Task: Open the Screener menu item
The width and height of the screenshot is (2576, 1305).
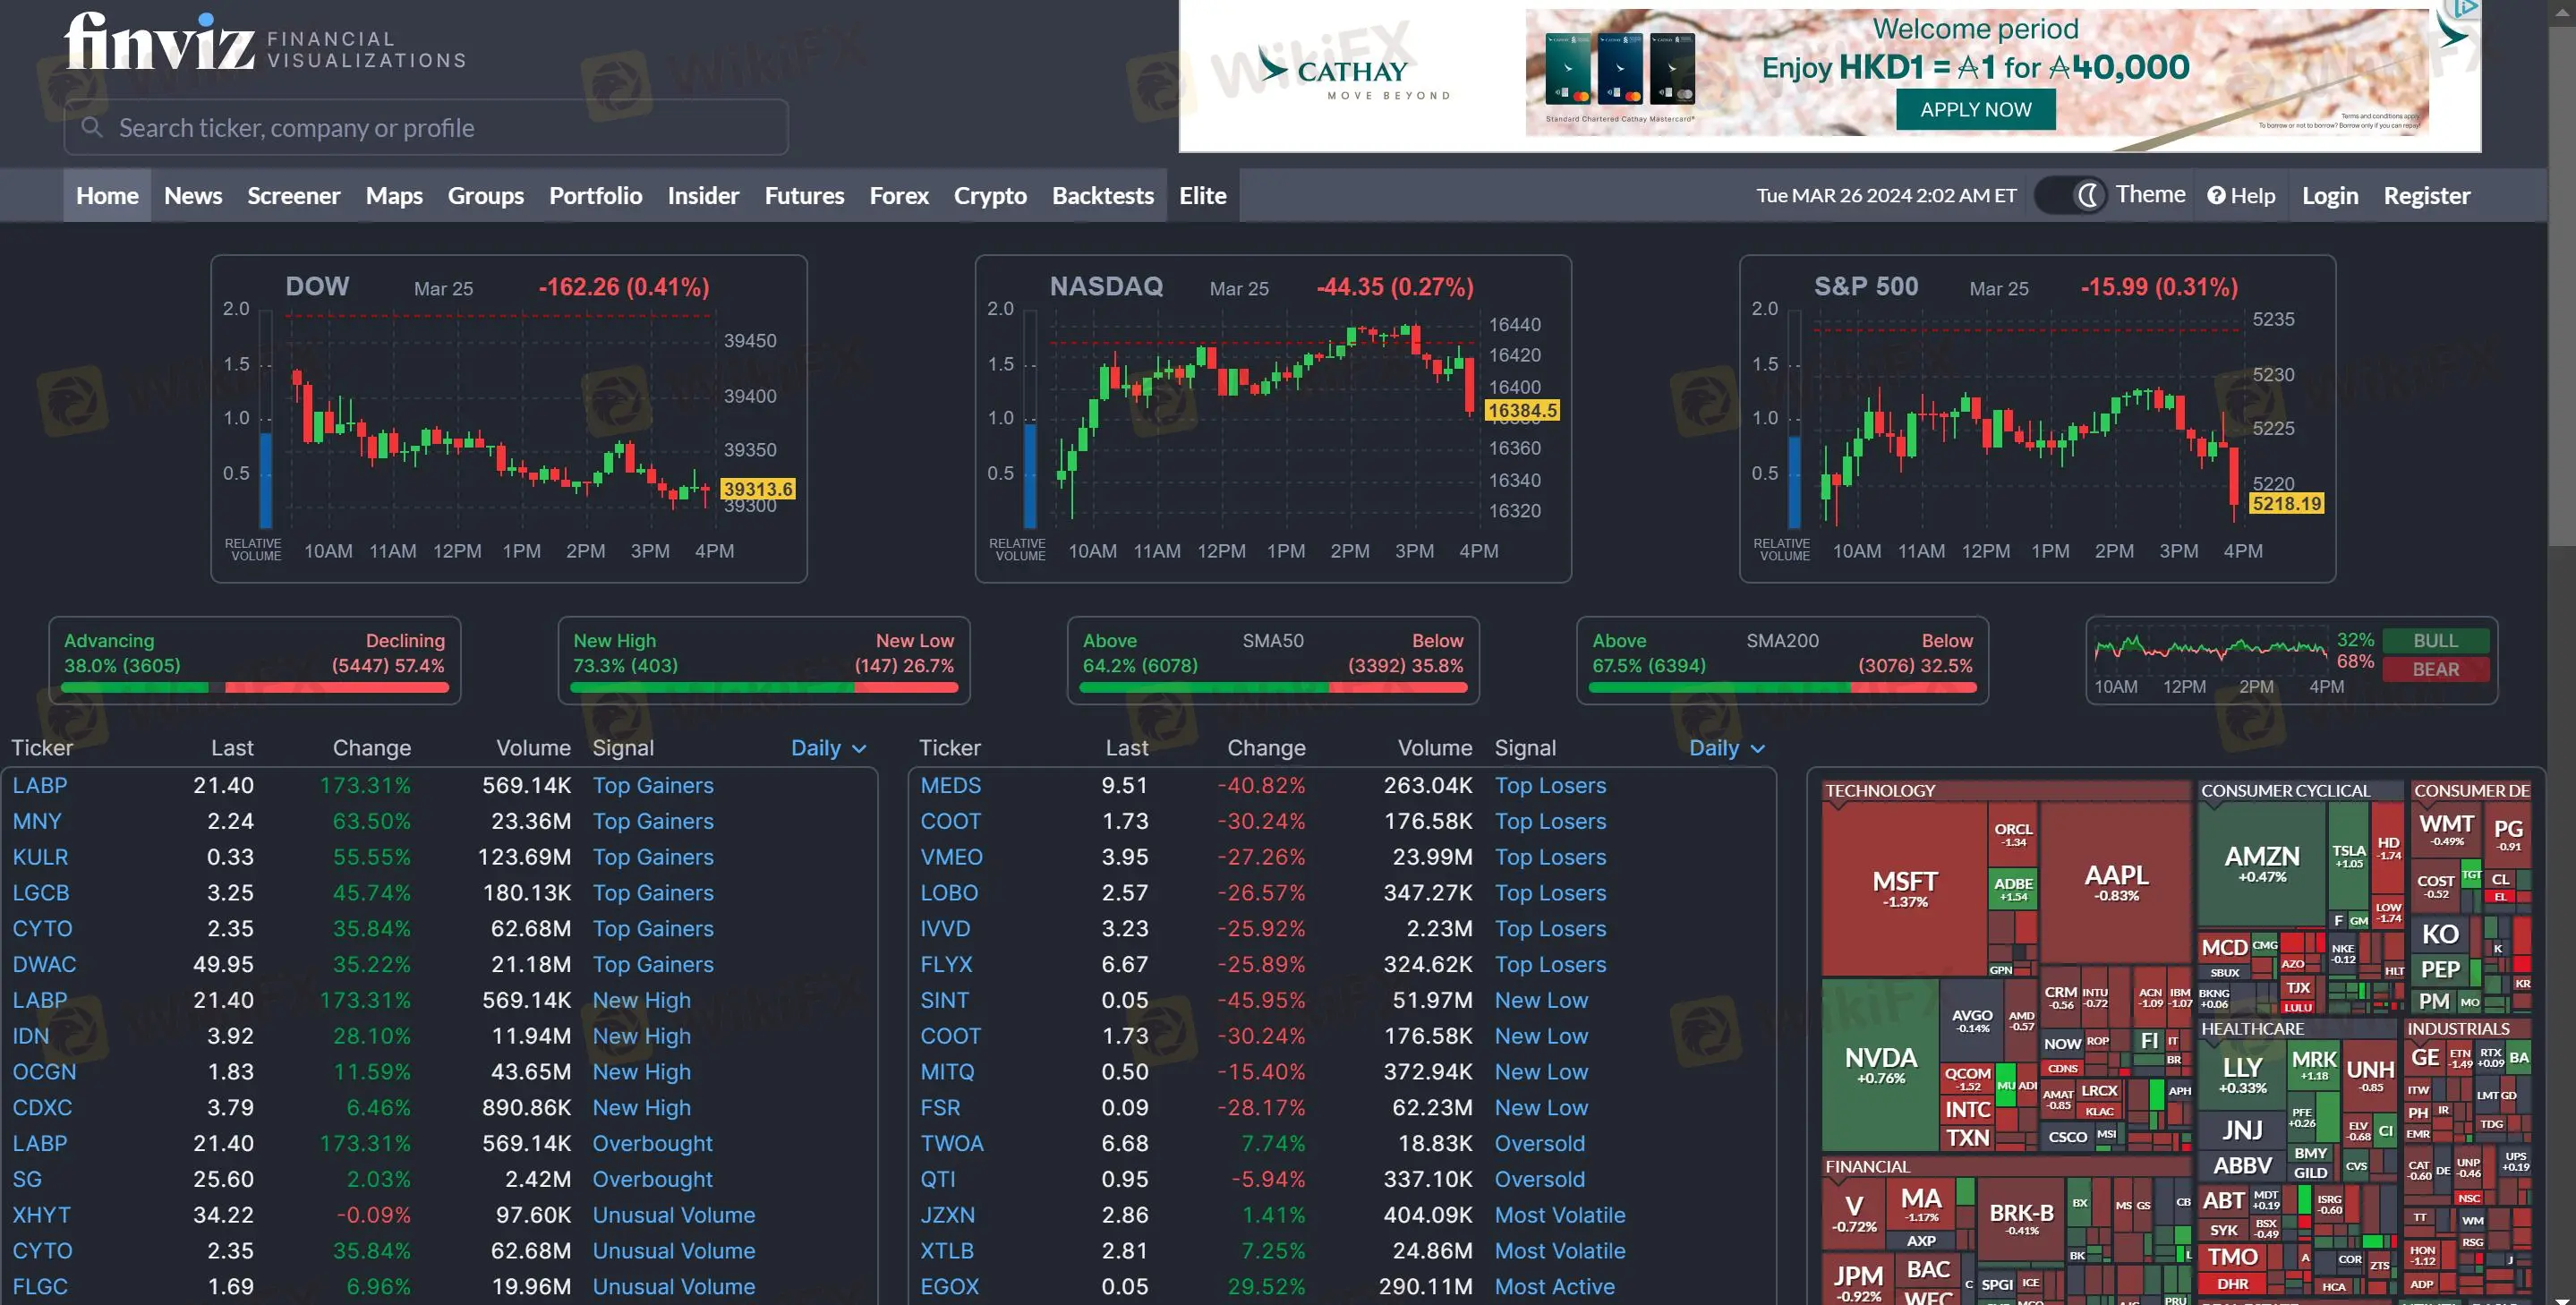Action: 293,196
